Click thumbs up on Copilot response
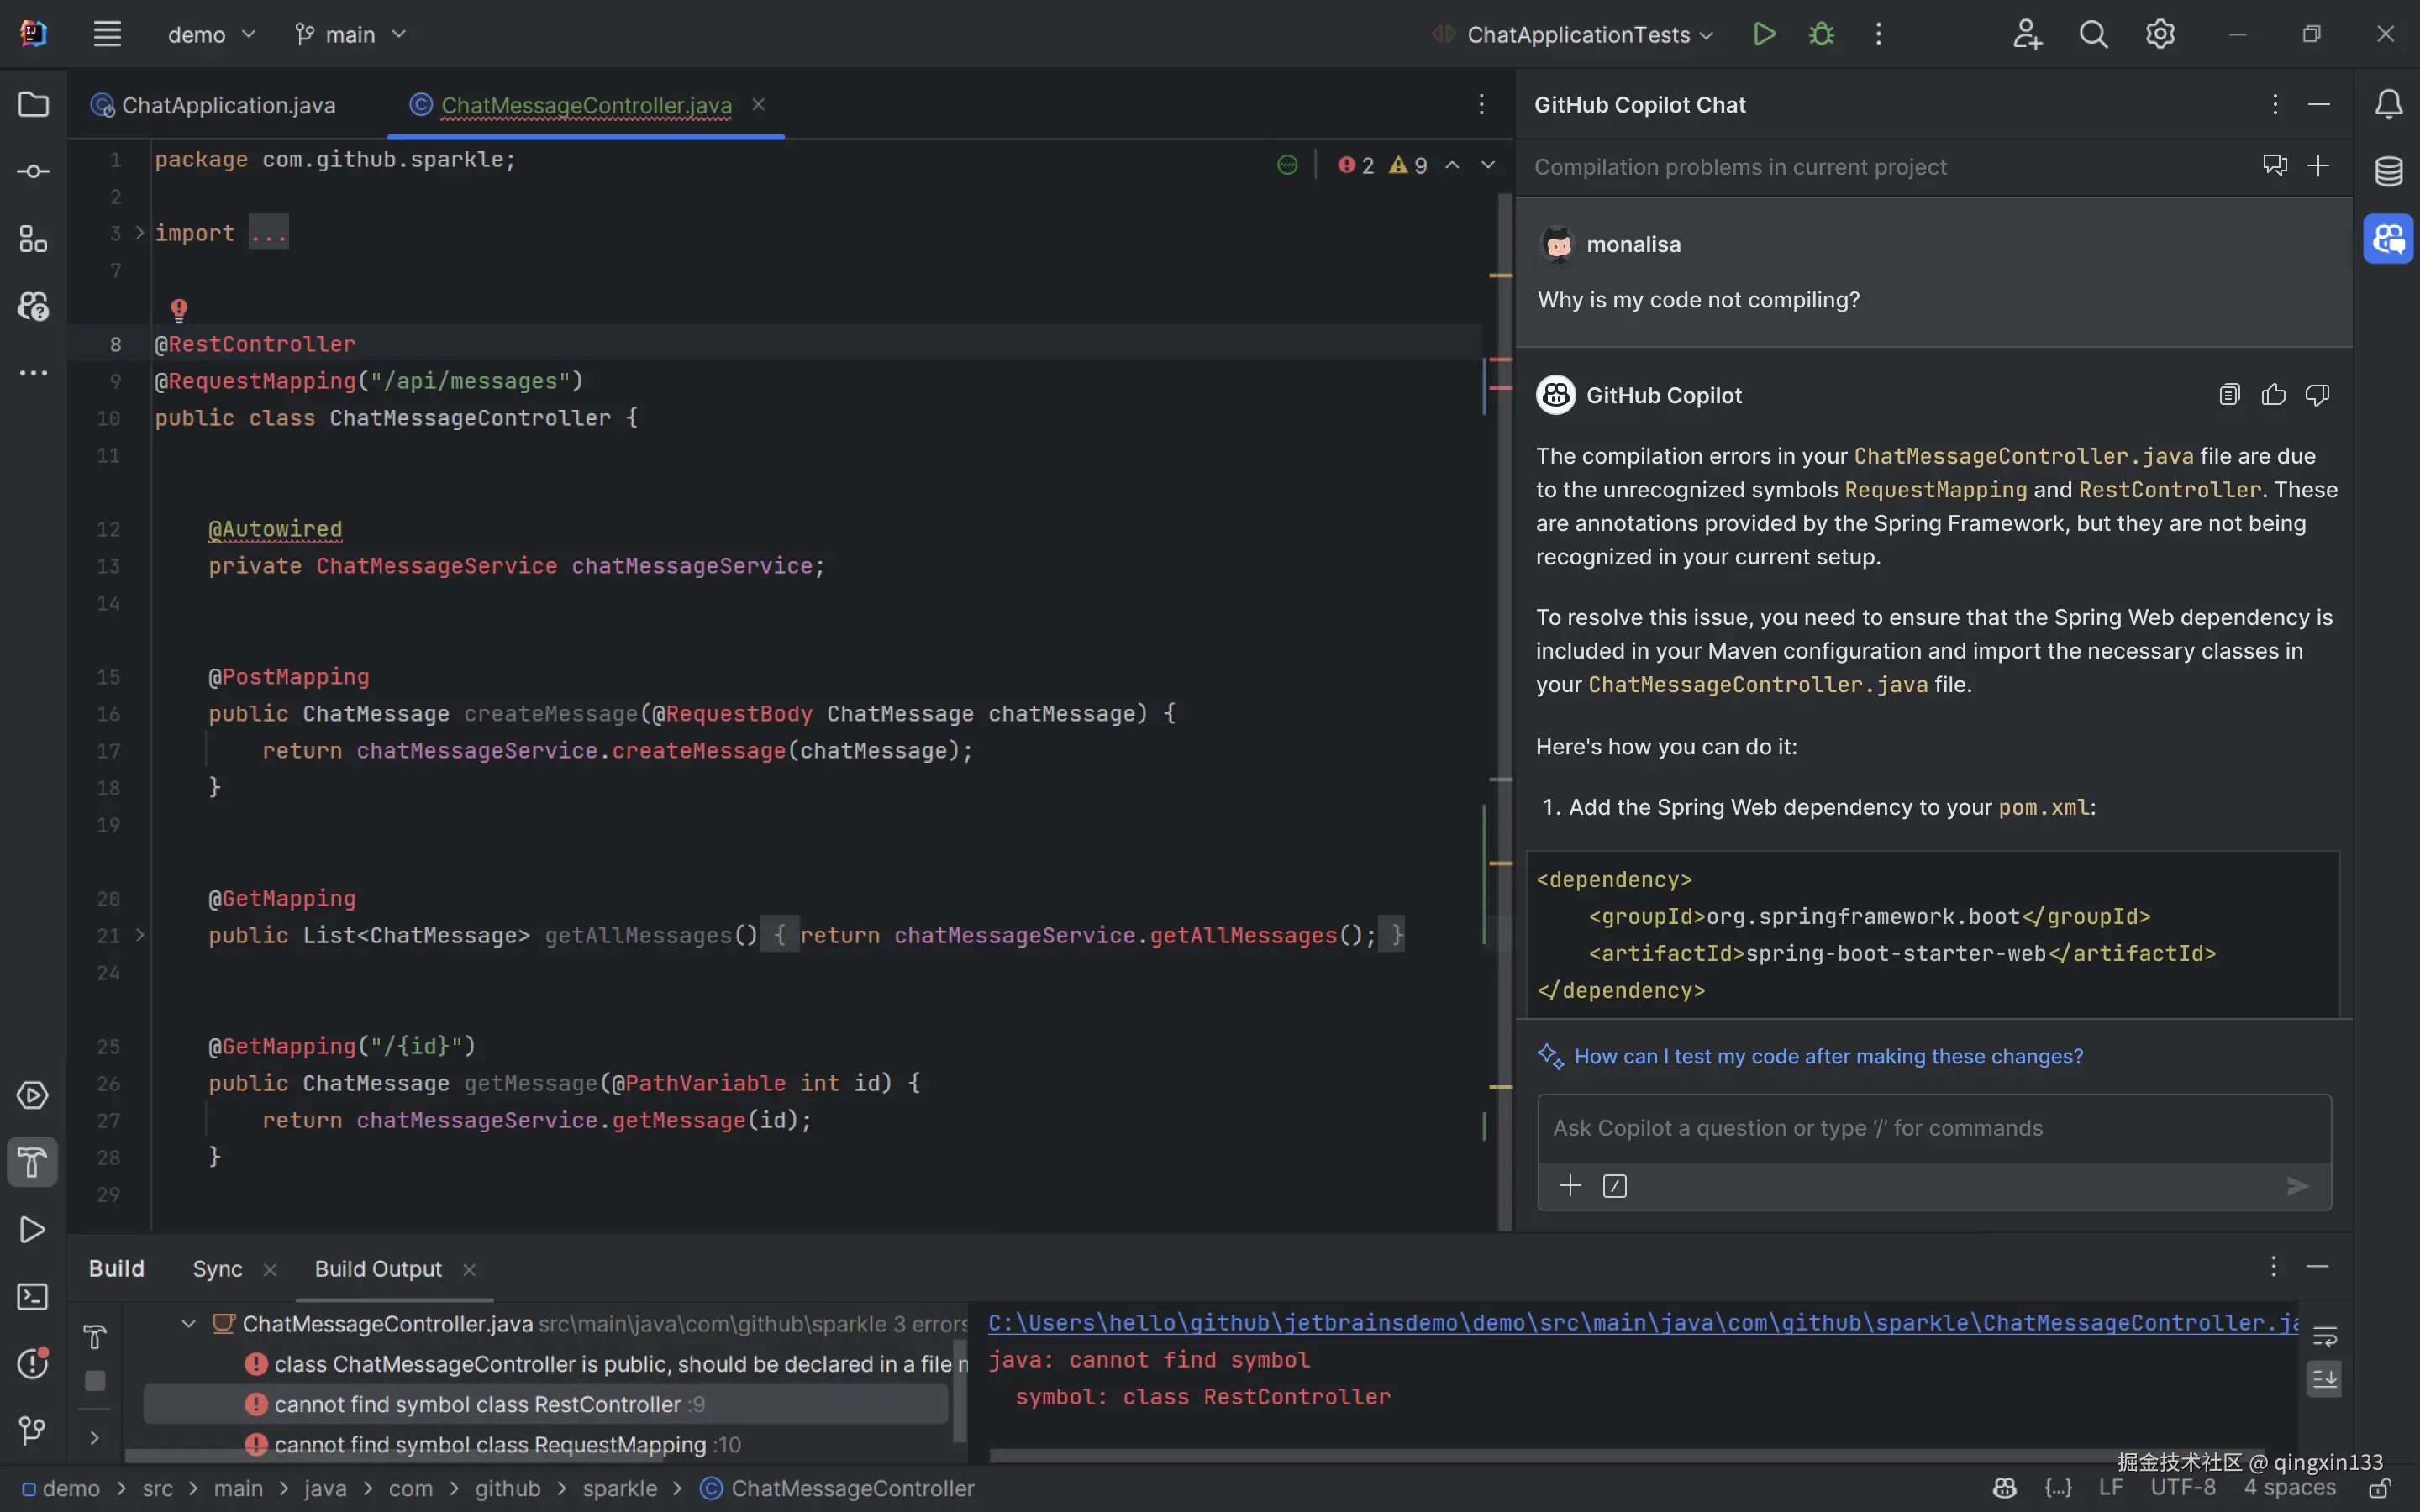2420x1512 pixels. pos(2273,395)
